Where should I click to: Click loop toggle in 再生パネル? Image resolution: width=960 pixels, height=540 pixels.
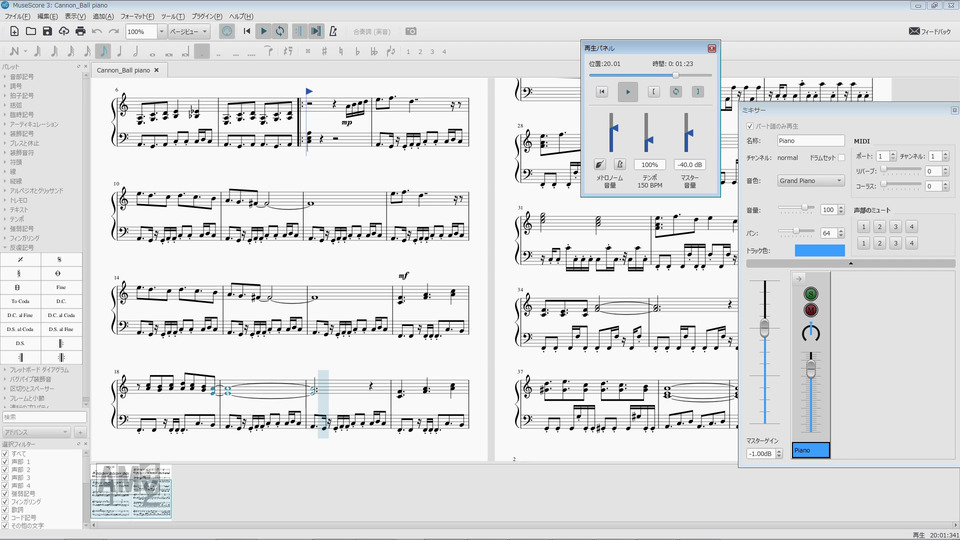pos(675,92)
